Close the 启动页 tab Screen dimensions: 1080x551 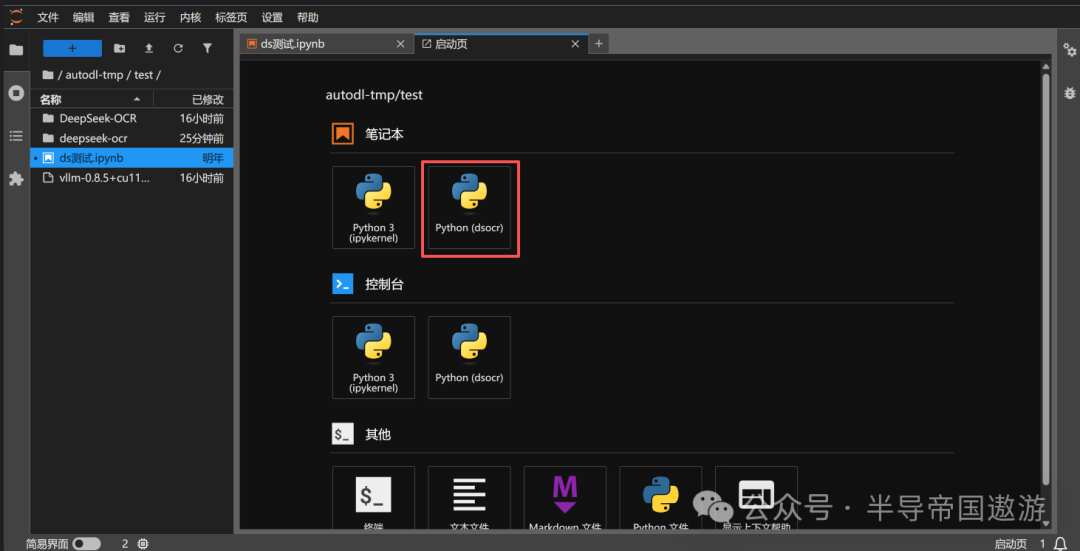coord(576,43)
